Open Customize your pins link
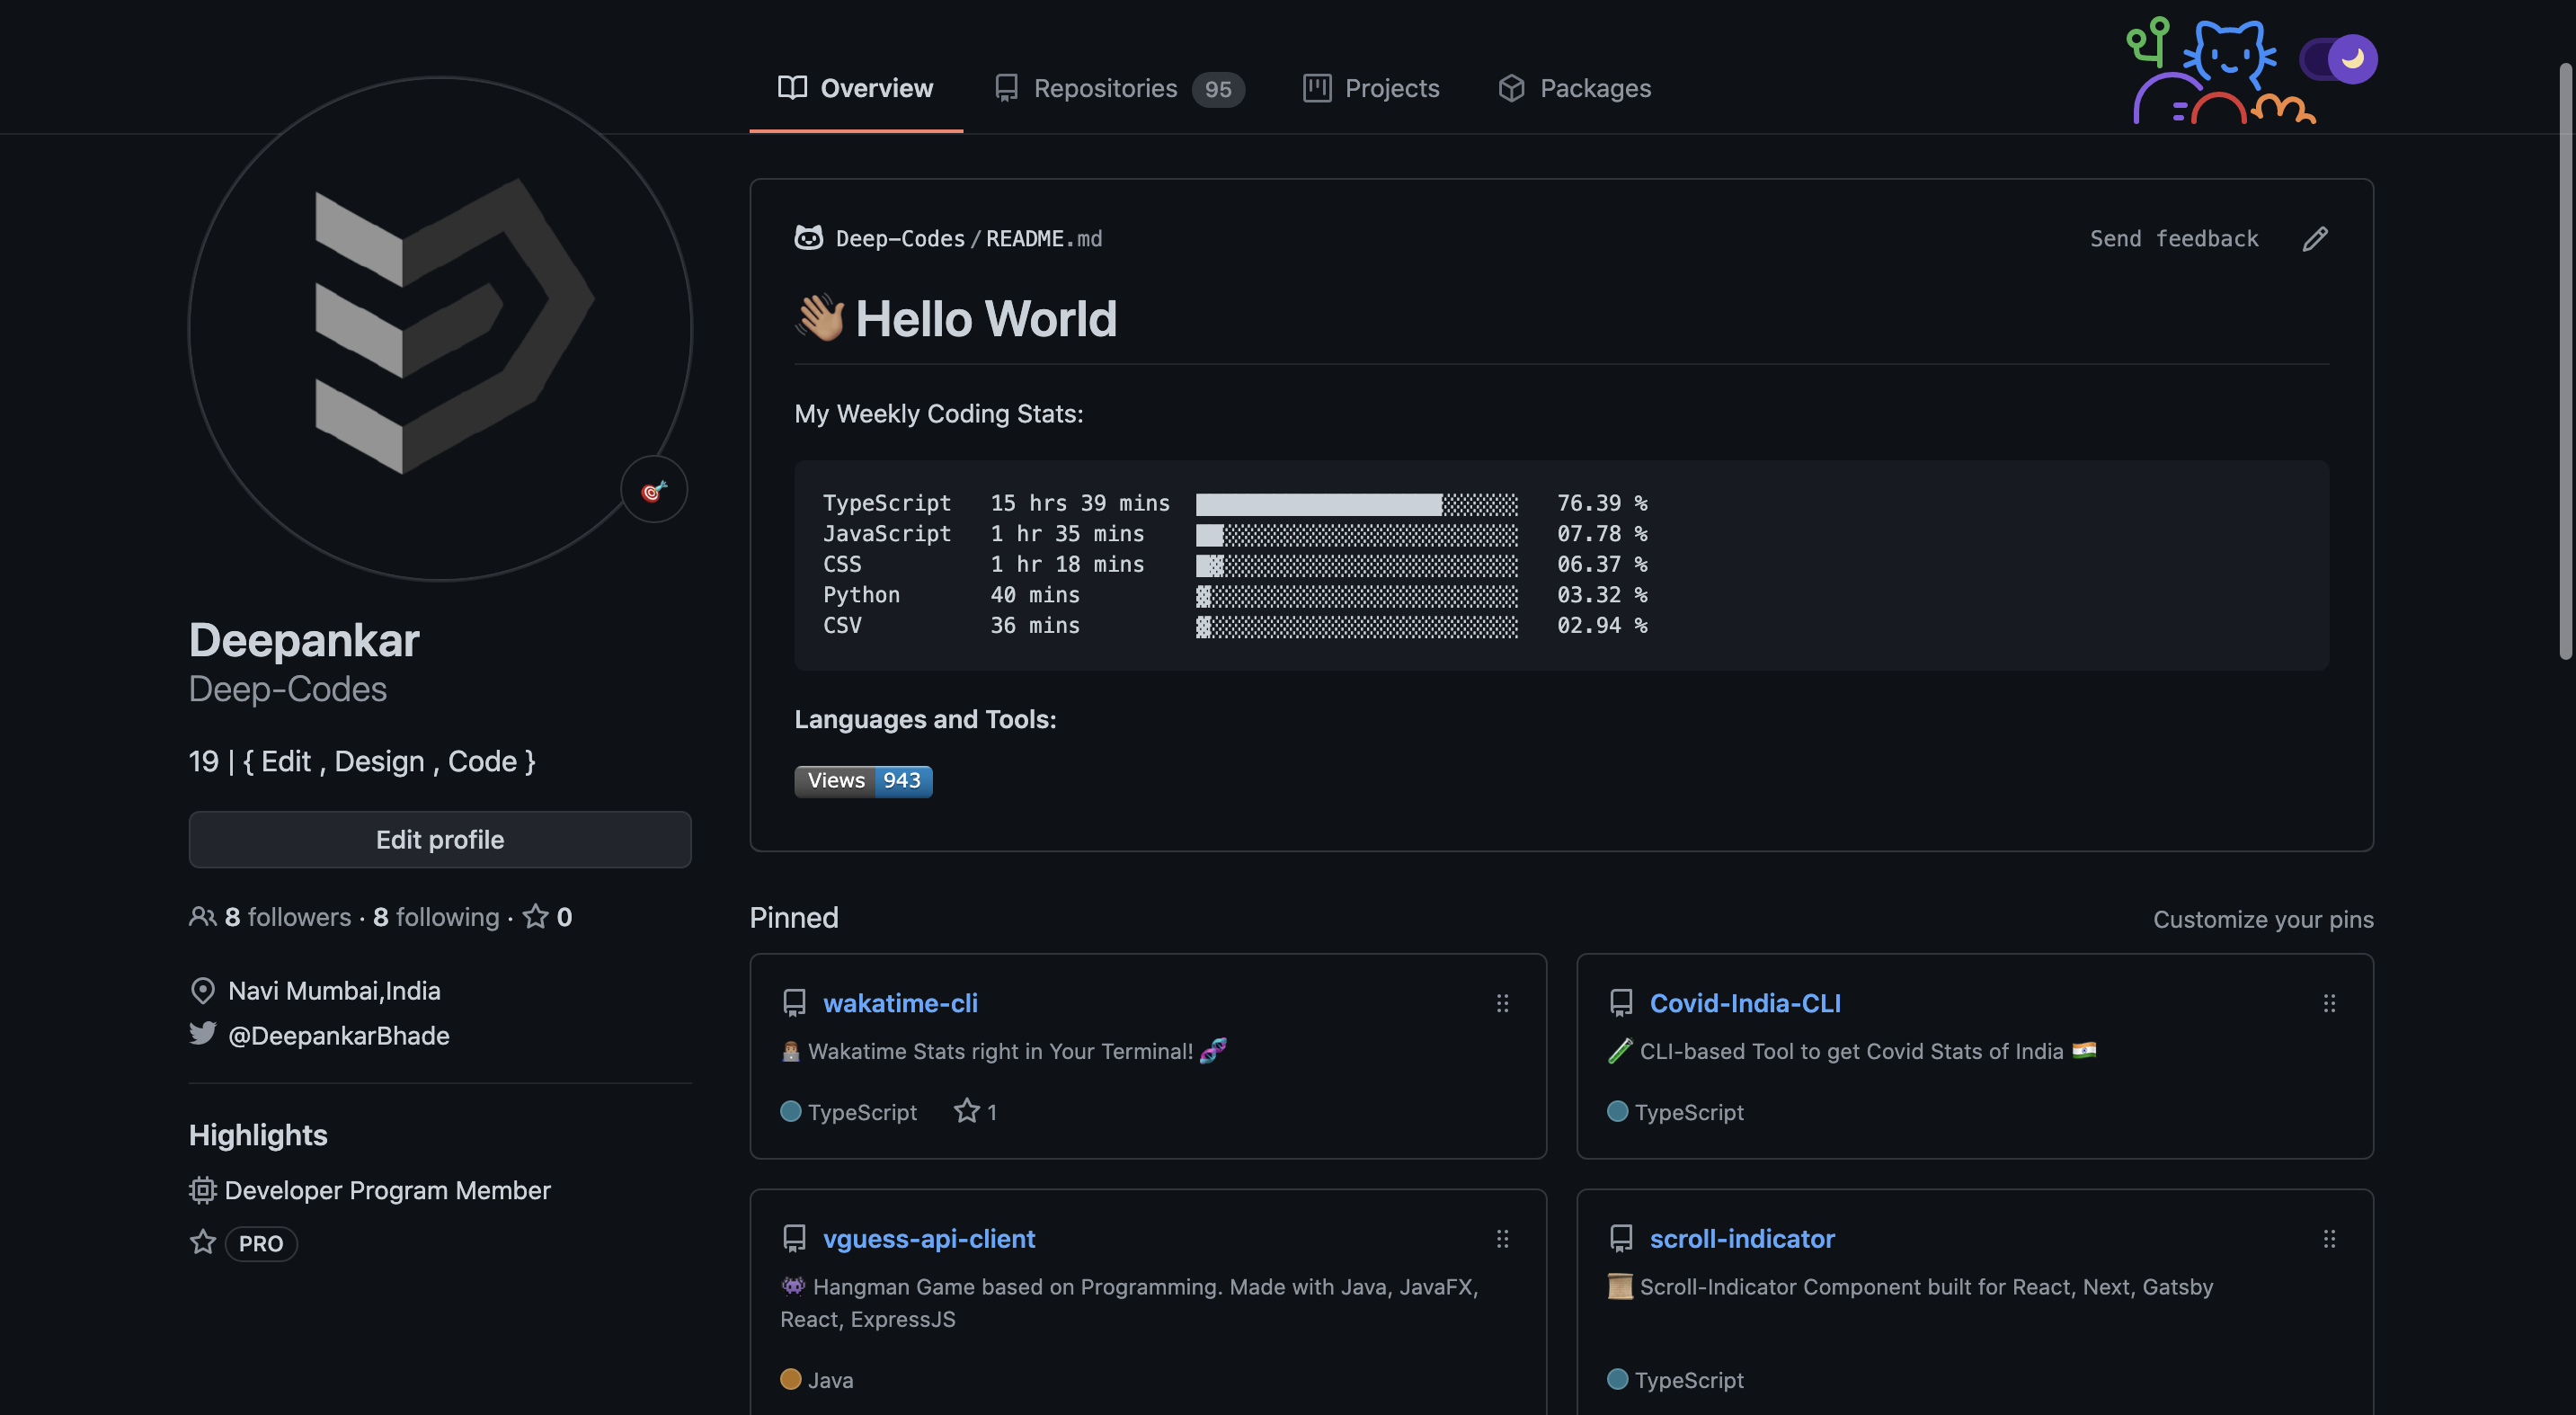 click(x=2262, y=919)
